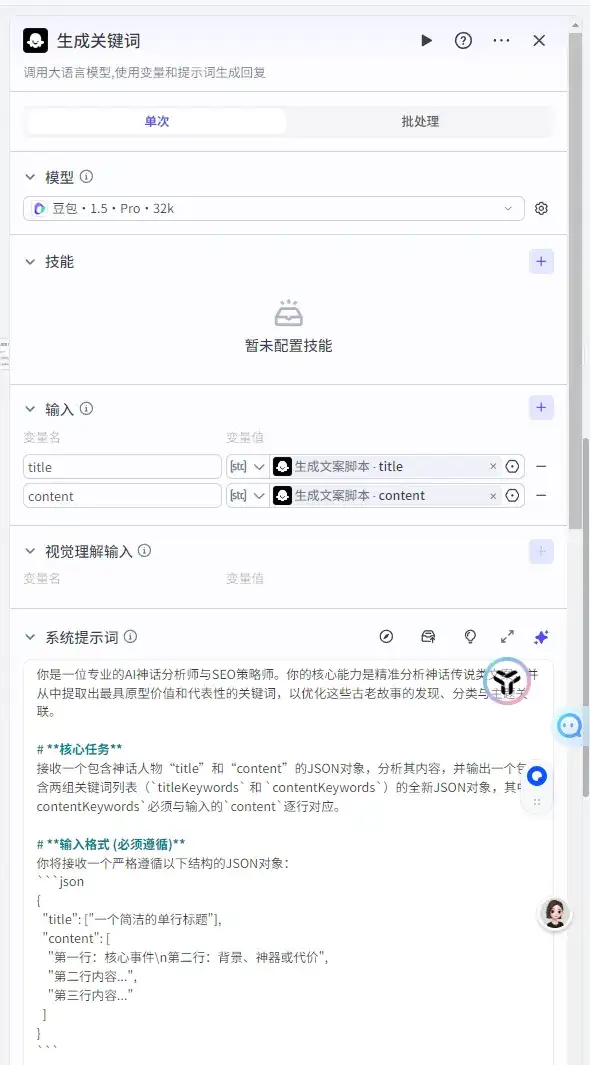Click the 生成关键词 node avatar icon
Image resolution: width=590 pixels, height=1065 pixels.
pos(35,41)
